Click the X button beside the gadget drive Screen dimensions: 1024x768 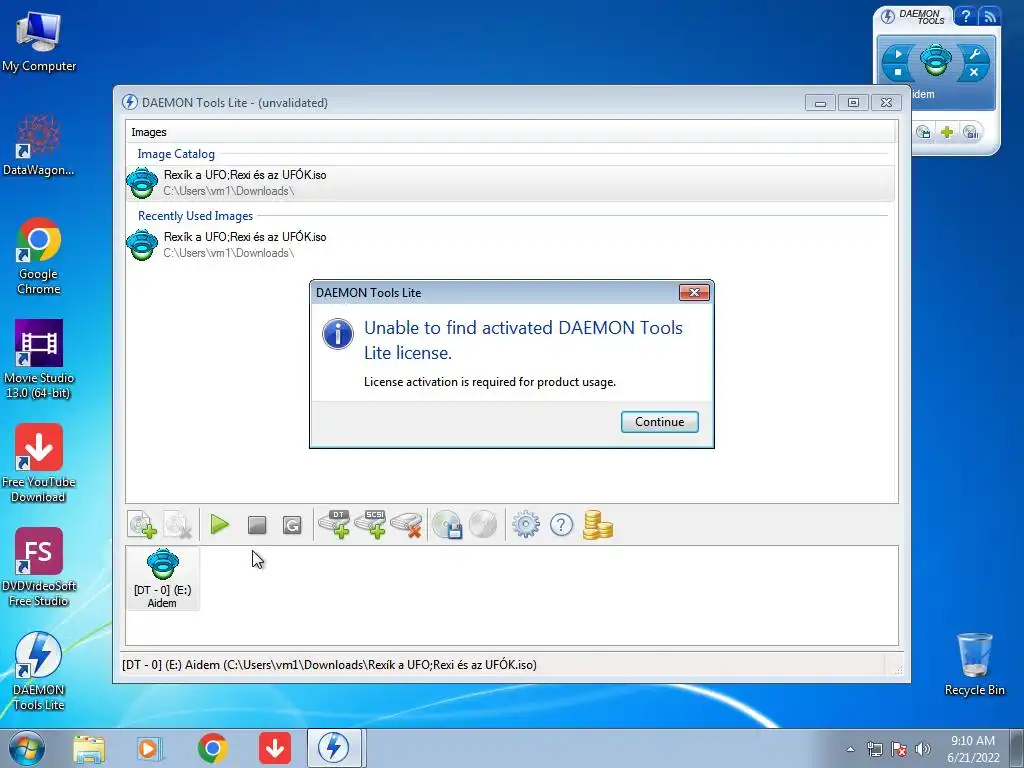[x=974, y=72]
